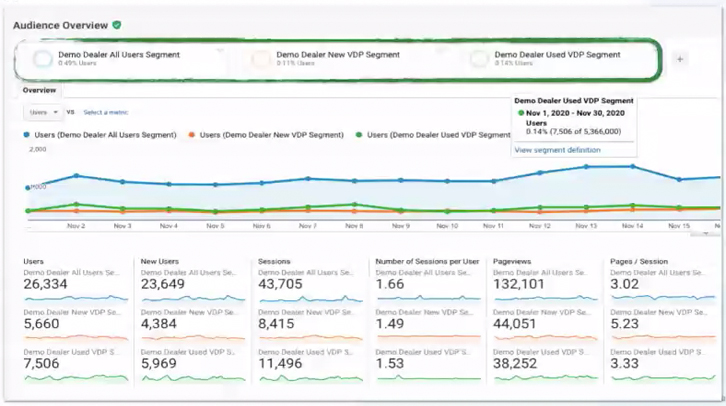Screen dimensions: 726x406
Task: Click the Nov 10 axis label
Action: (447, 226)
